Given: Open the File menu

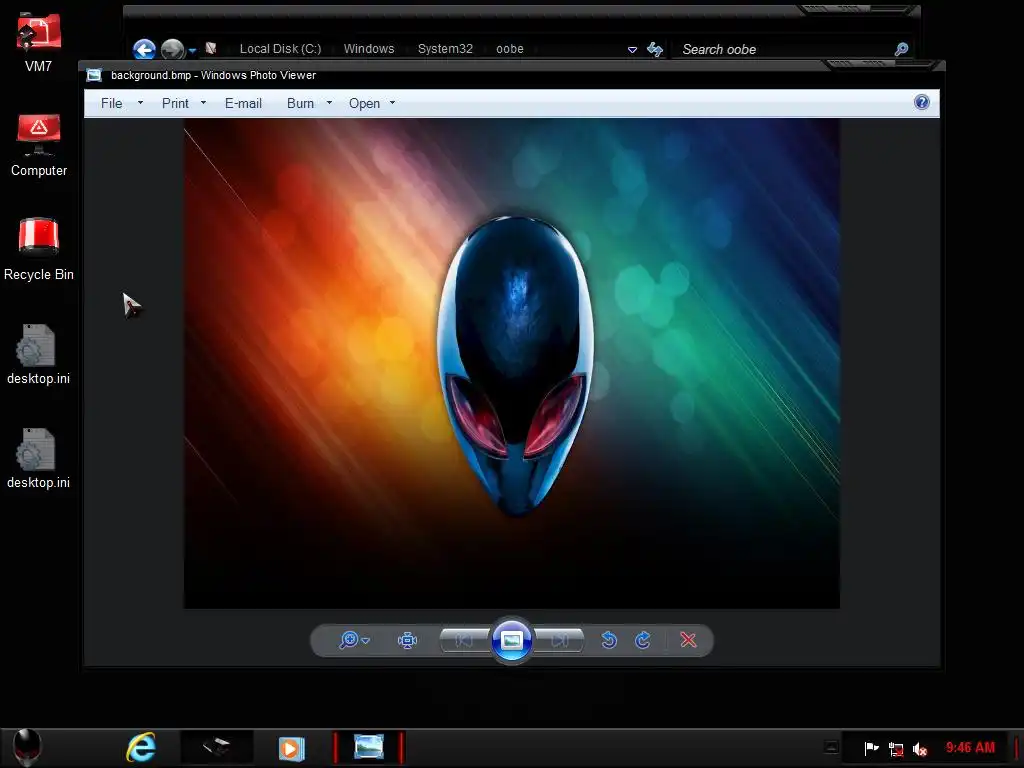Looking at the screenshot, I should click(112, 103).
